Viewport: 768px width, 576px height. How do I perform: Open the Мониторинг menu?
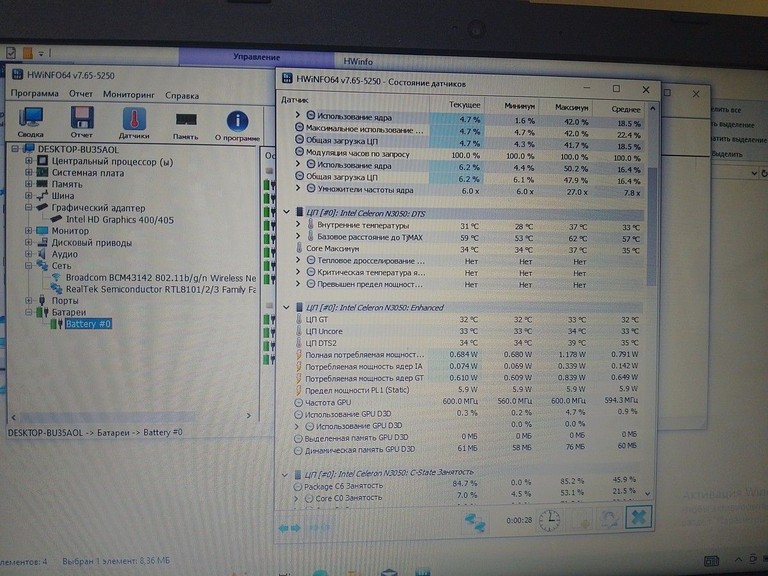pos(129,95)
